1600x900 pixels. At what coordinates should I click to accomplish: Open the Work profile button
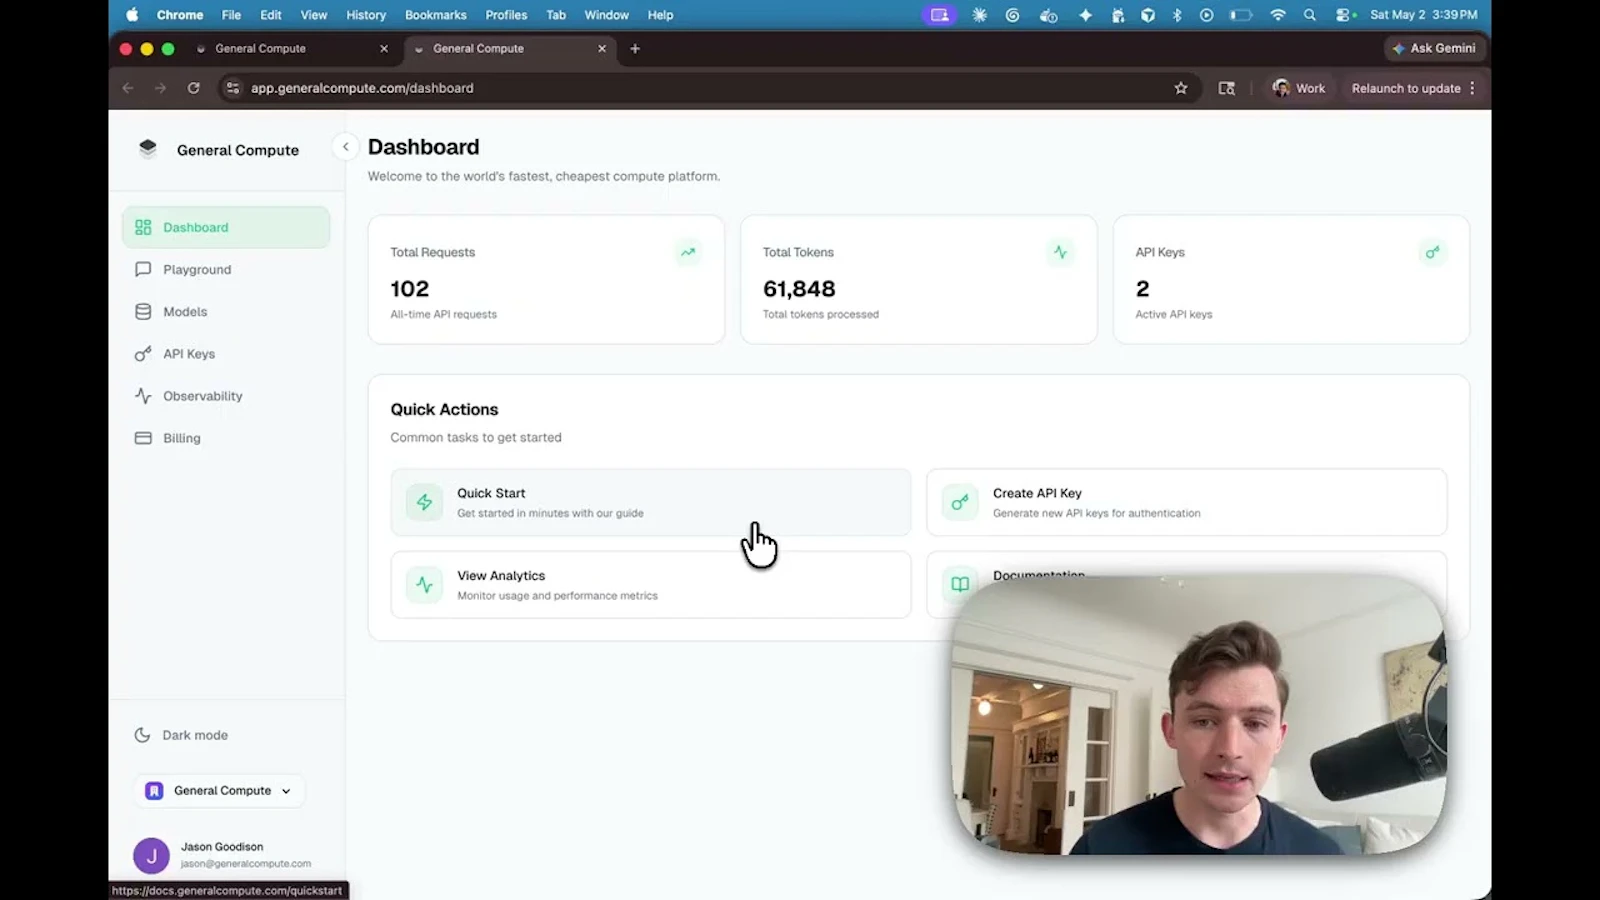tap(1298, 88)
